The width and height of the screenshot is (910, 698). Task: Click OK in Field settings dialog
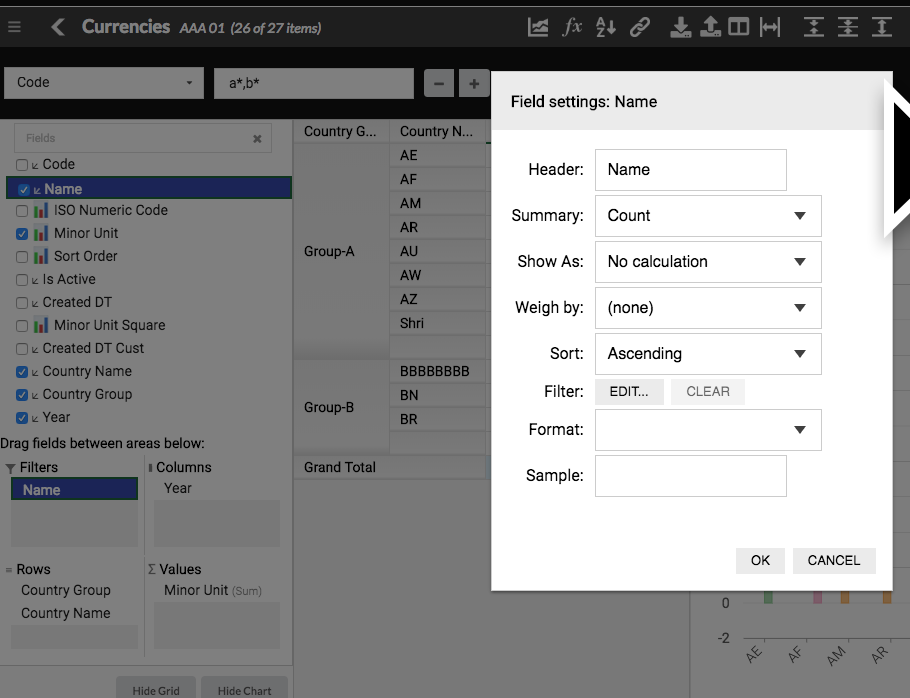[760, 560]
